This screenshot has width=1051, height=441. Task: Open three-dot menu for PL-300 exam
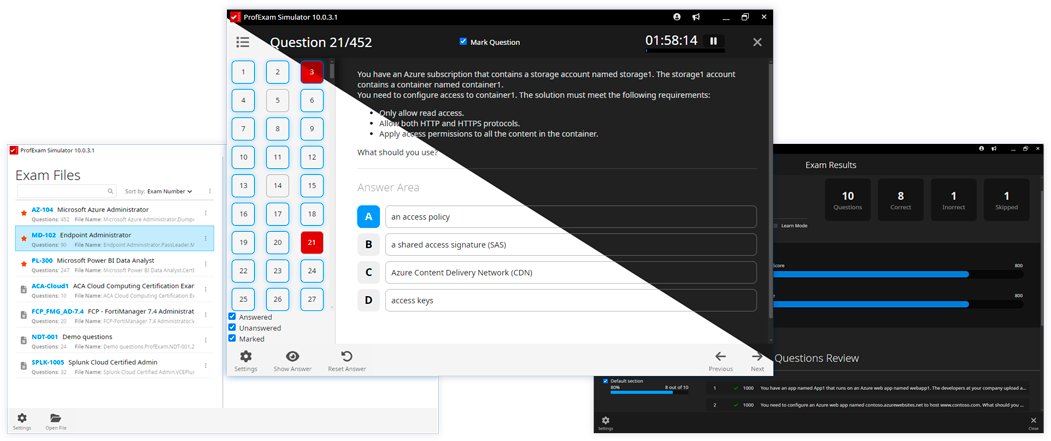[x=206, y=264]
